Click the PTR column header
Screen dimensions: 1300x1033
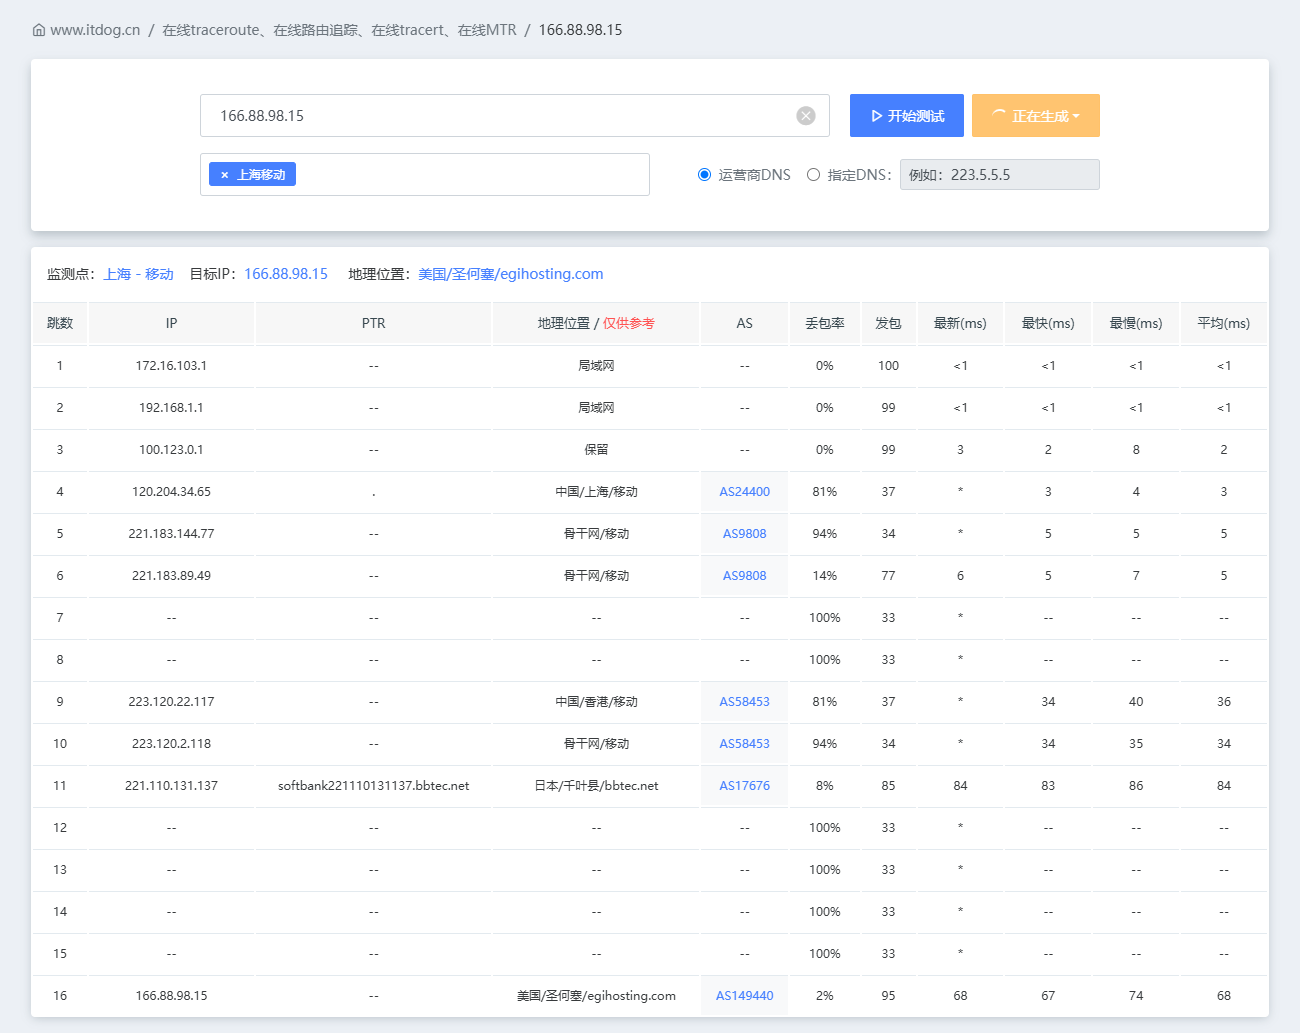point(374,323)
